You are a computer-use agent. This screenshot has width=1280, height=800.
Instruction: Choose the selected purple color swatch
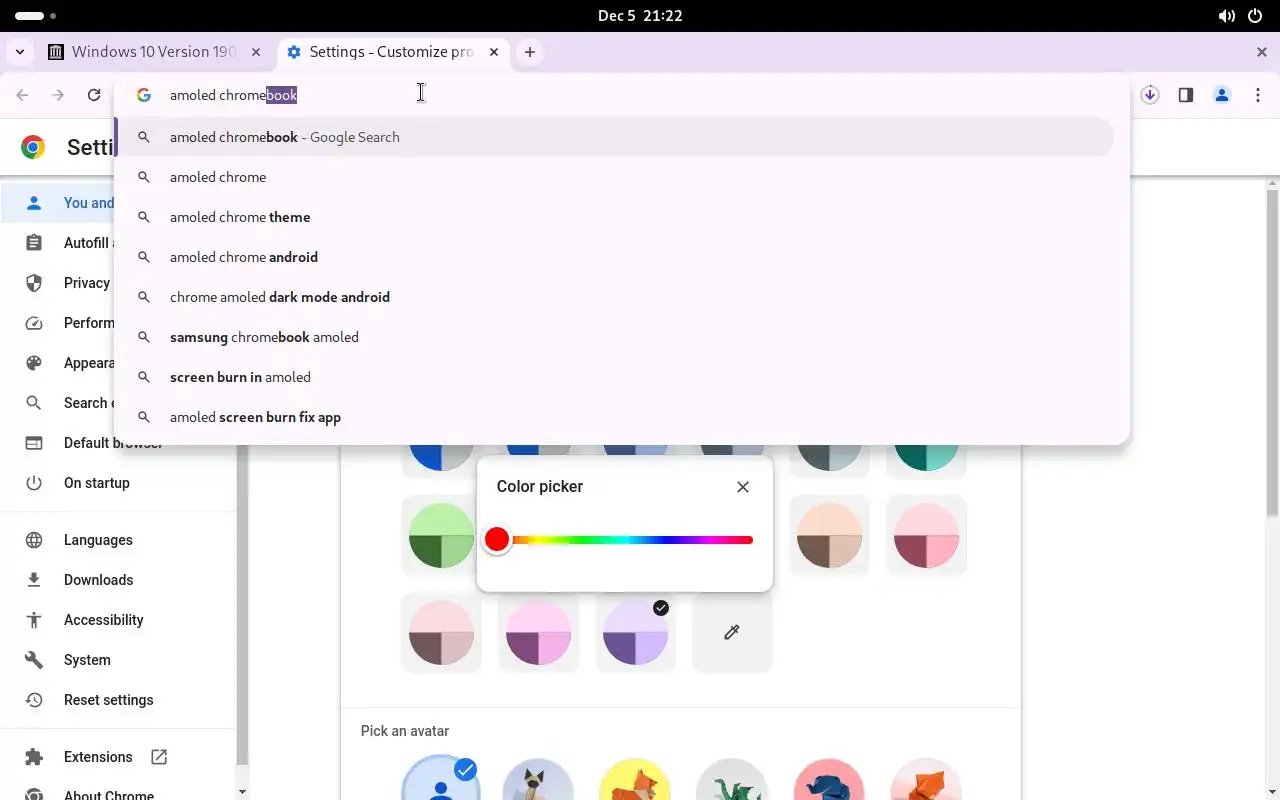(635, 633)
